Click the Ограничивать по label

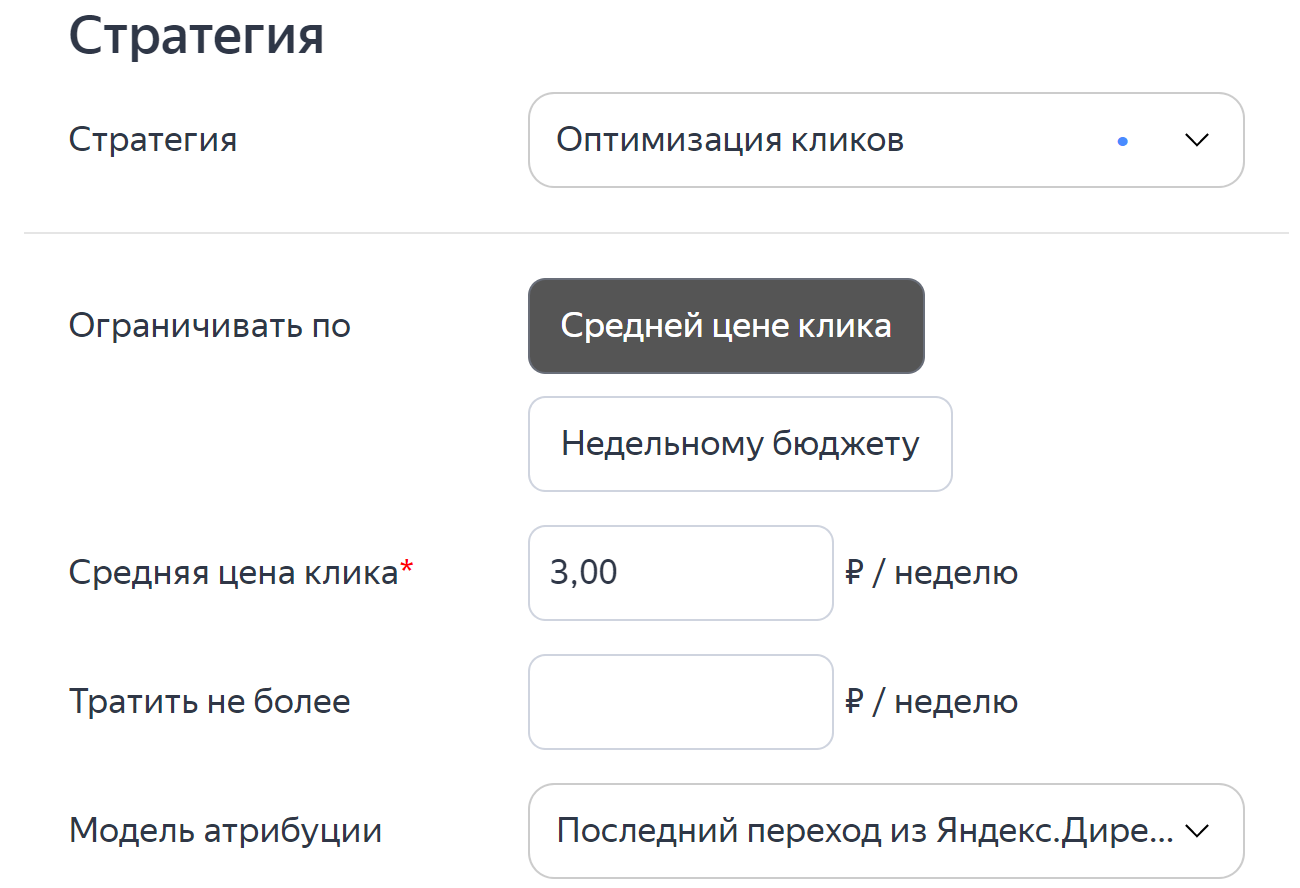(210, 326)
